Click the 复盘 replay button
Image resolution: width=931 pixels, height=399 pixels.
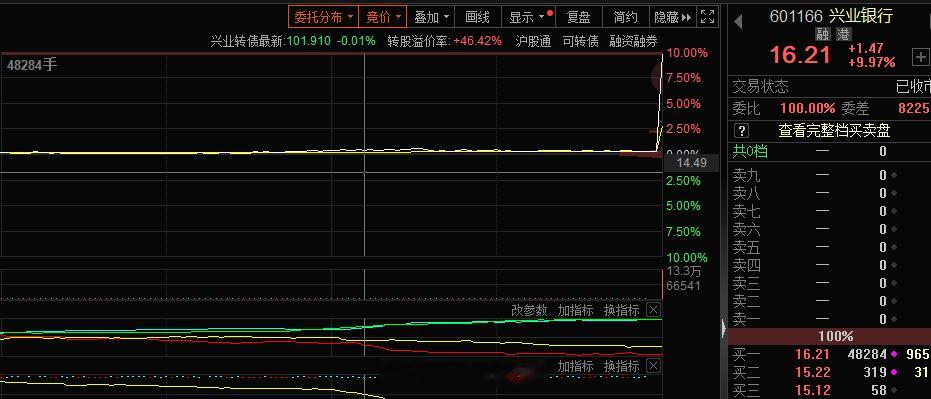[x=578, y=17]
